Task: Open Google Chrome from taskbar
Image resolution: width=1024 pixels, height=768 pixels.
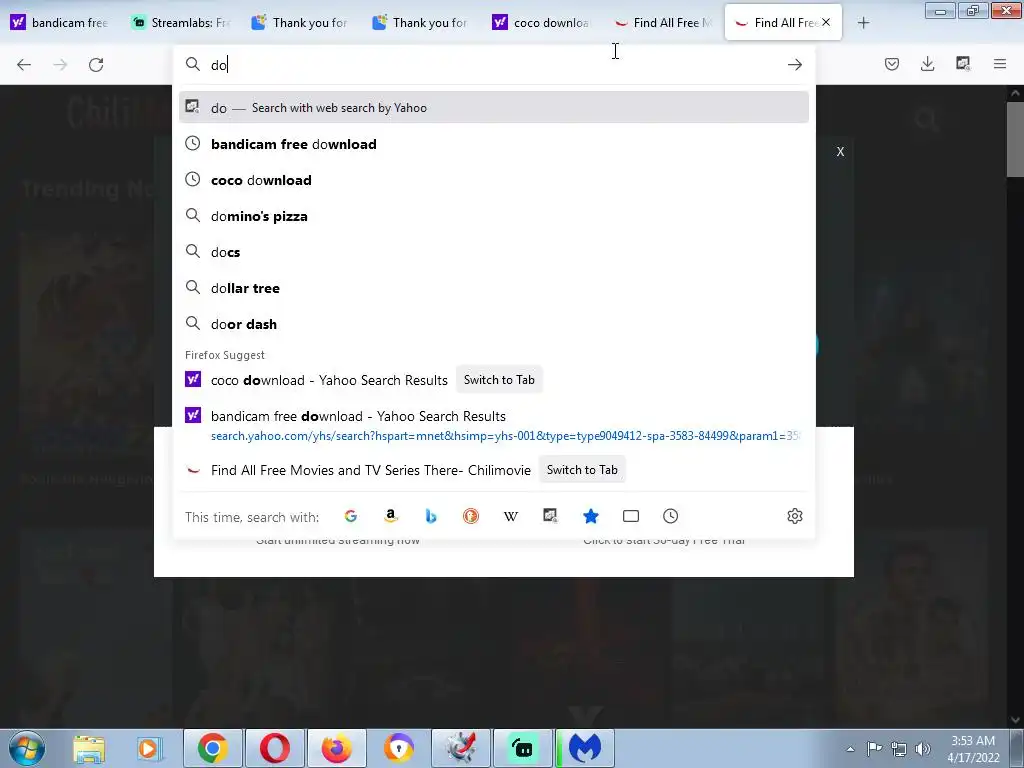Action: [x=213, y=748]
